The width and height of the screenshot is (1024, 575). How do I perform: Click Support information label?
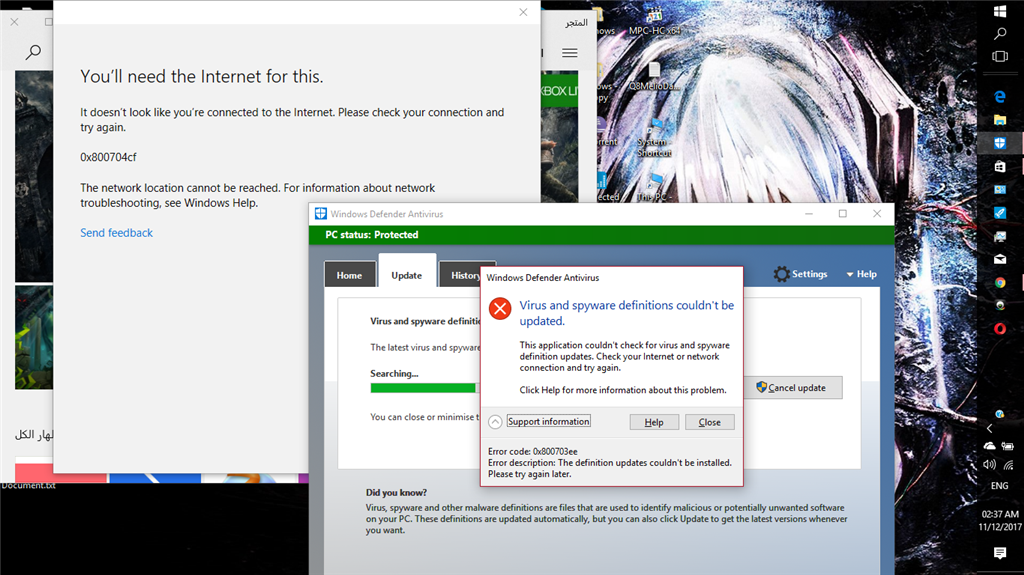click(x=549, y=421)
